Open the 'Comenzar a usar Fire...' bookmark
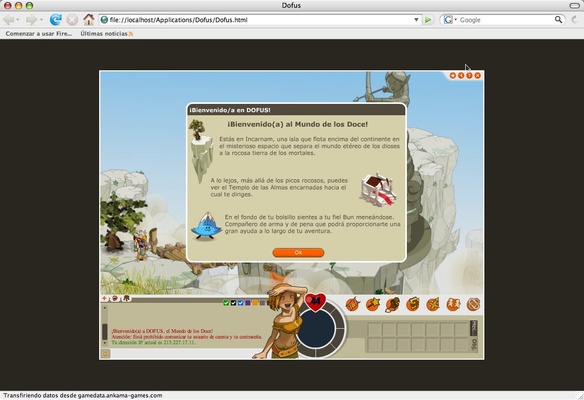The width and height of the screenshot is (584, 400). click(x=39, y=34)
